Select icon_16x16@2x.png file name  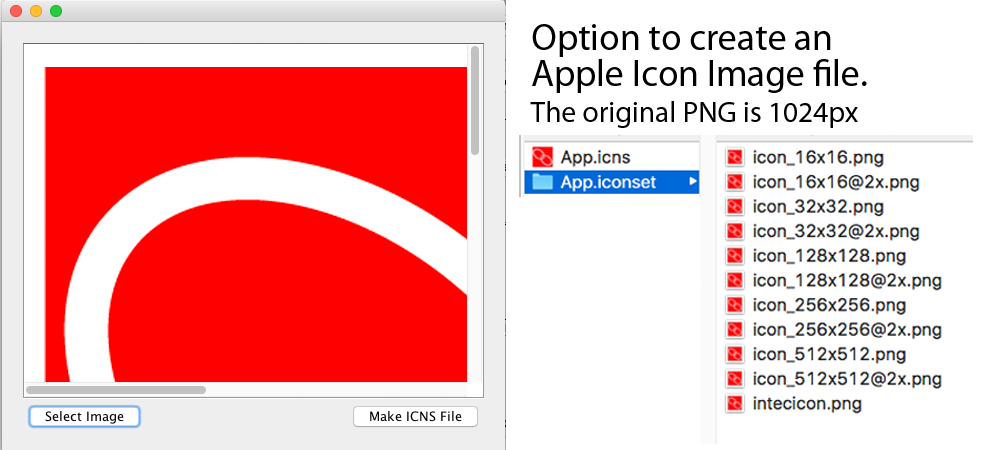[x=836, y=182]
